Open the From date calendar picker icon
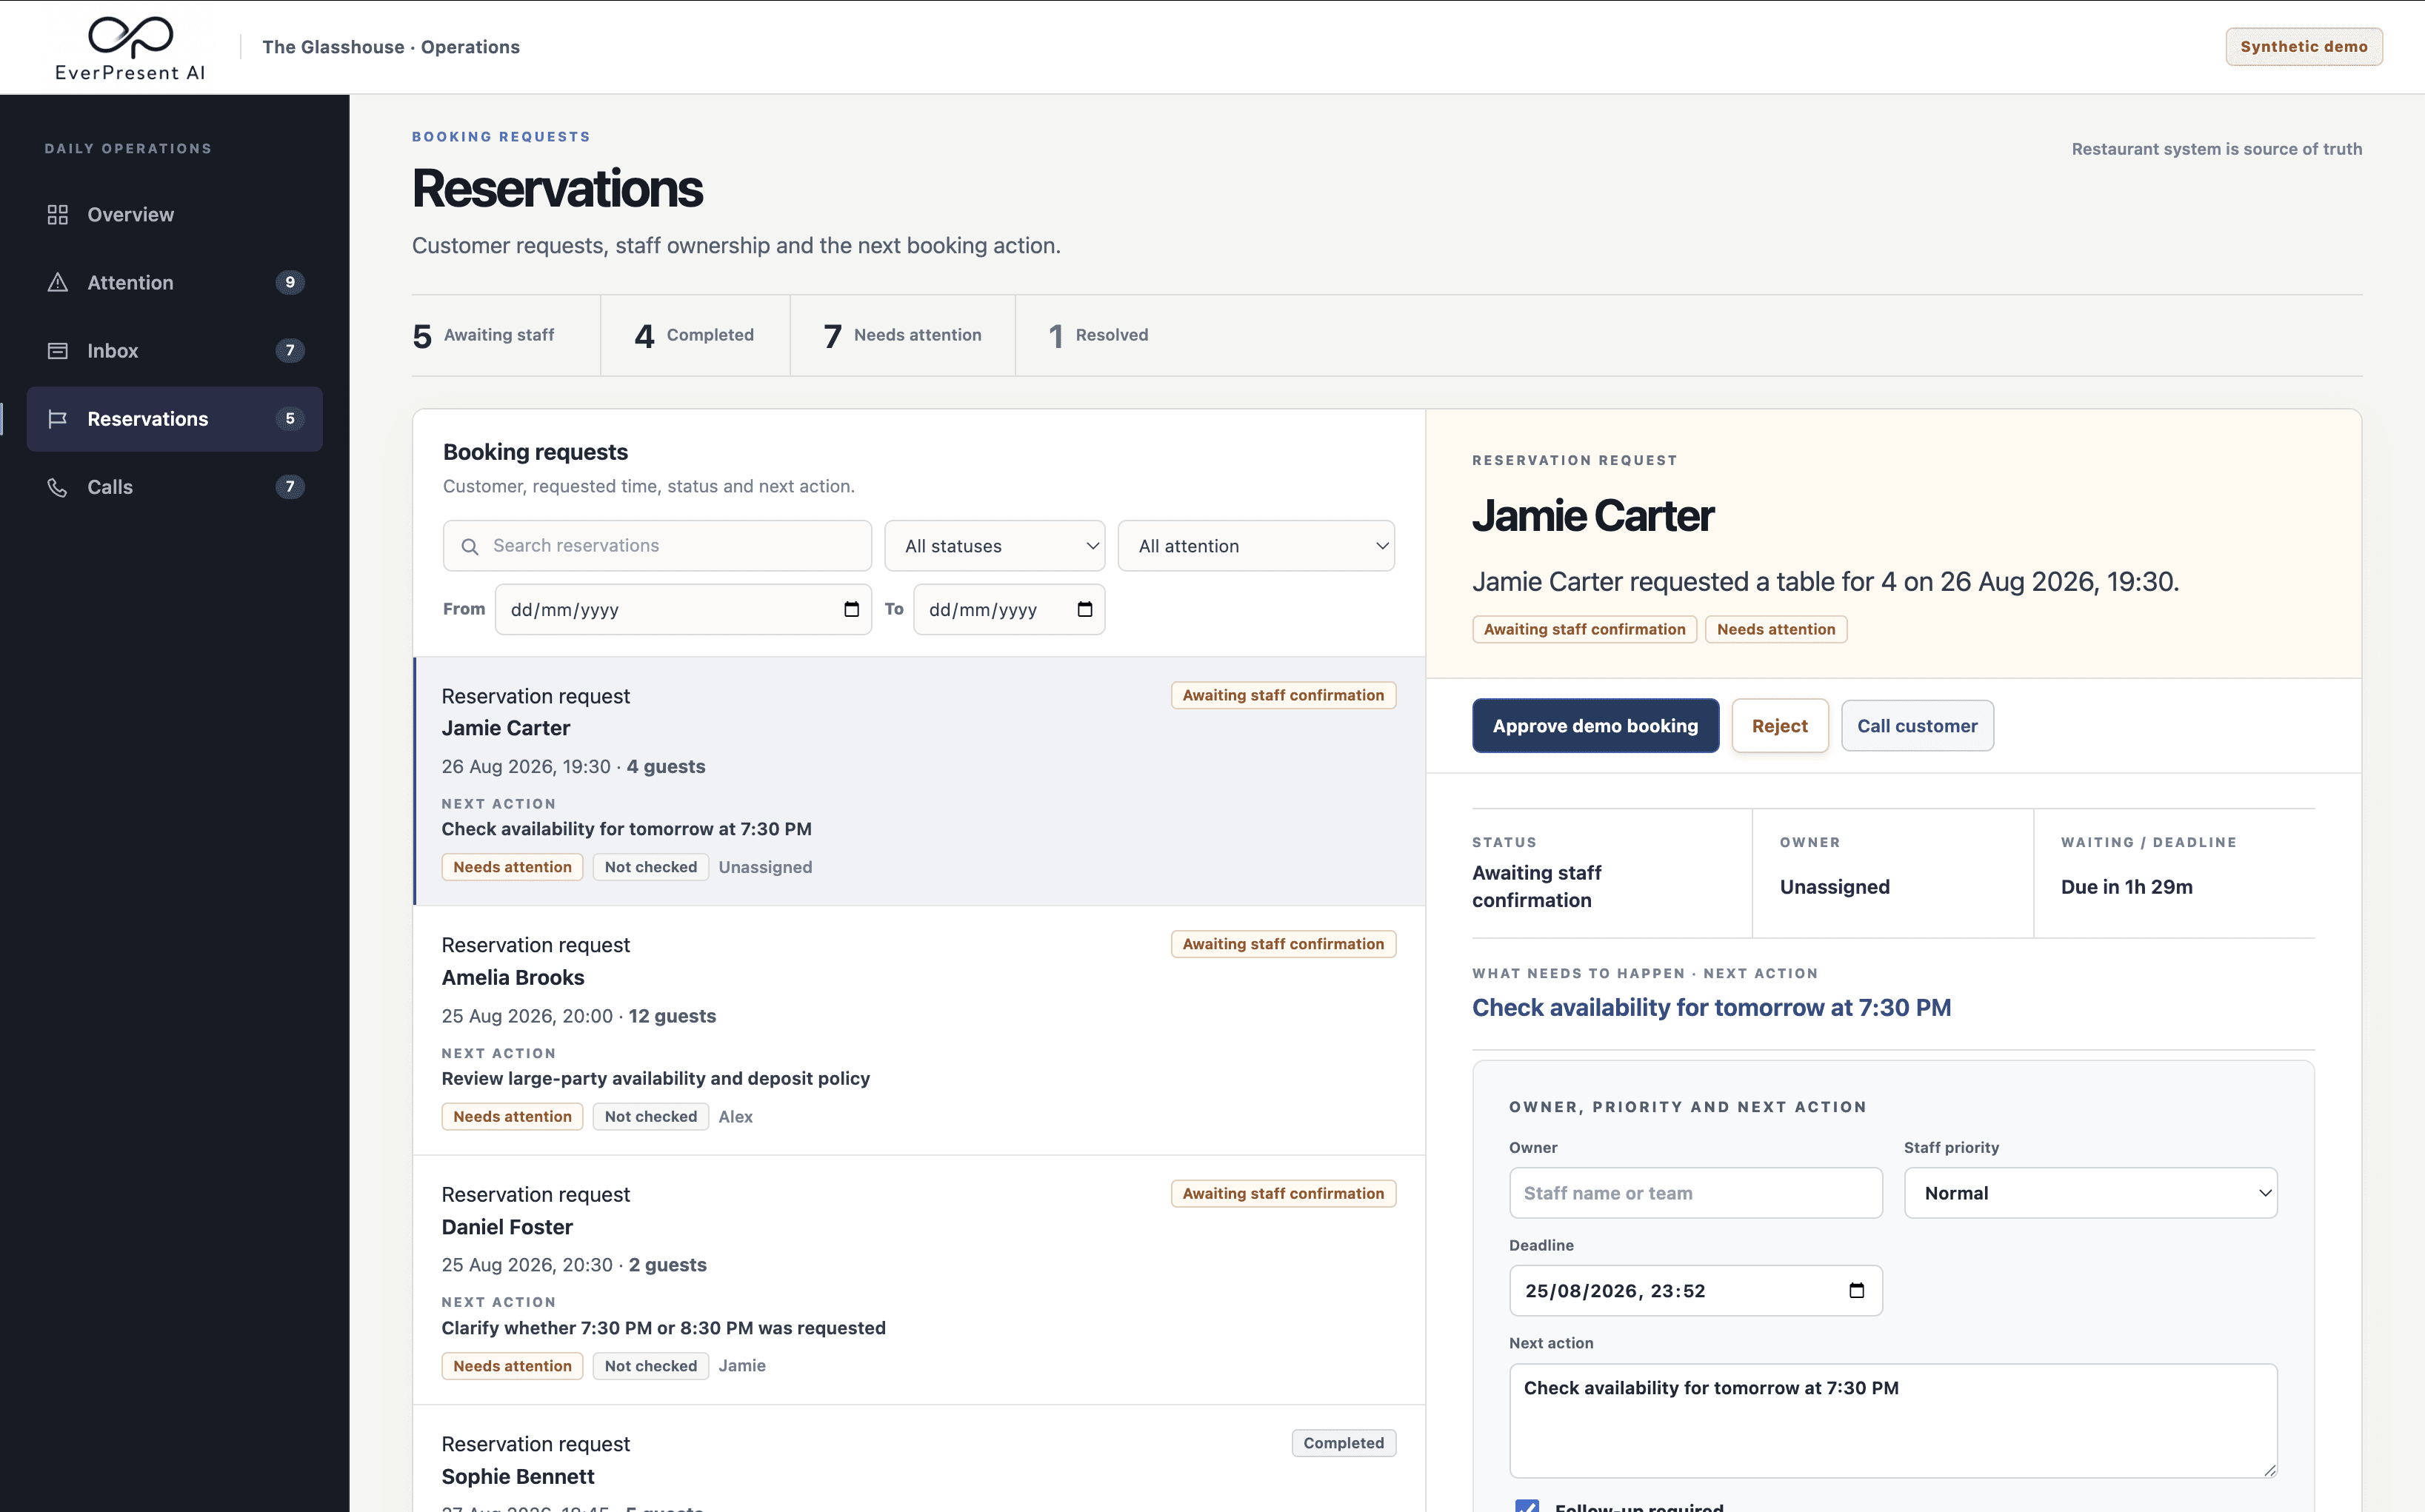 pos(851,609)
